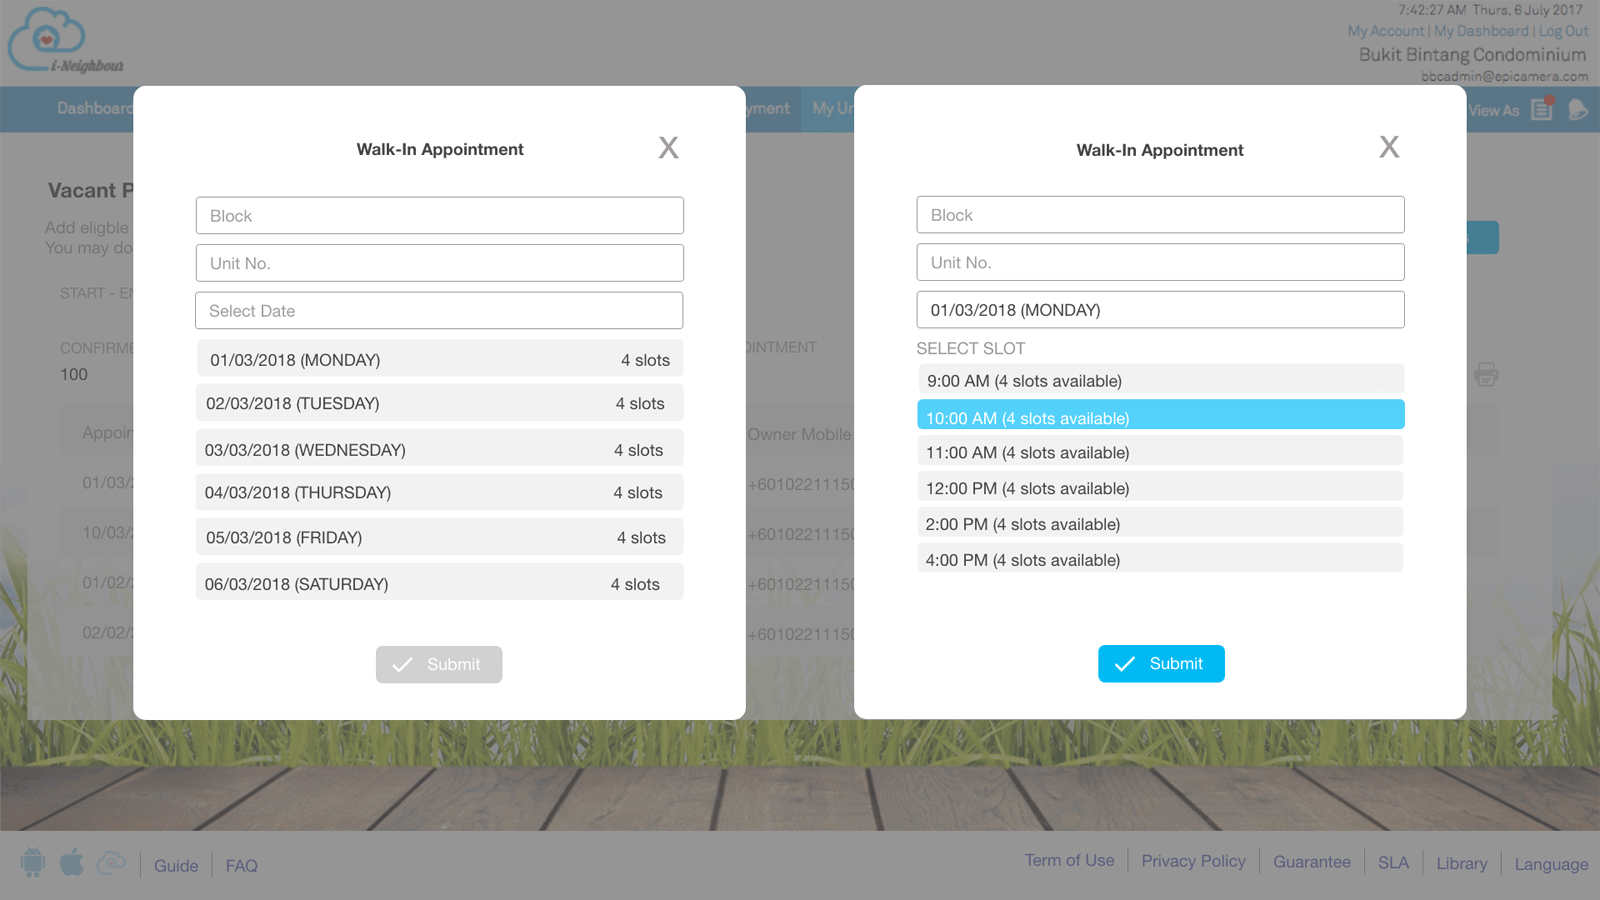This screenshot has width=1600, height=900.
Task: Open the View As menu
Action: click(x=1493, y=111)
